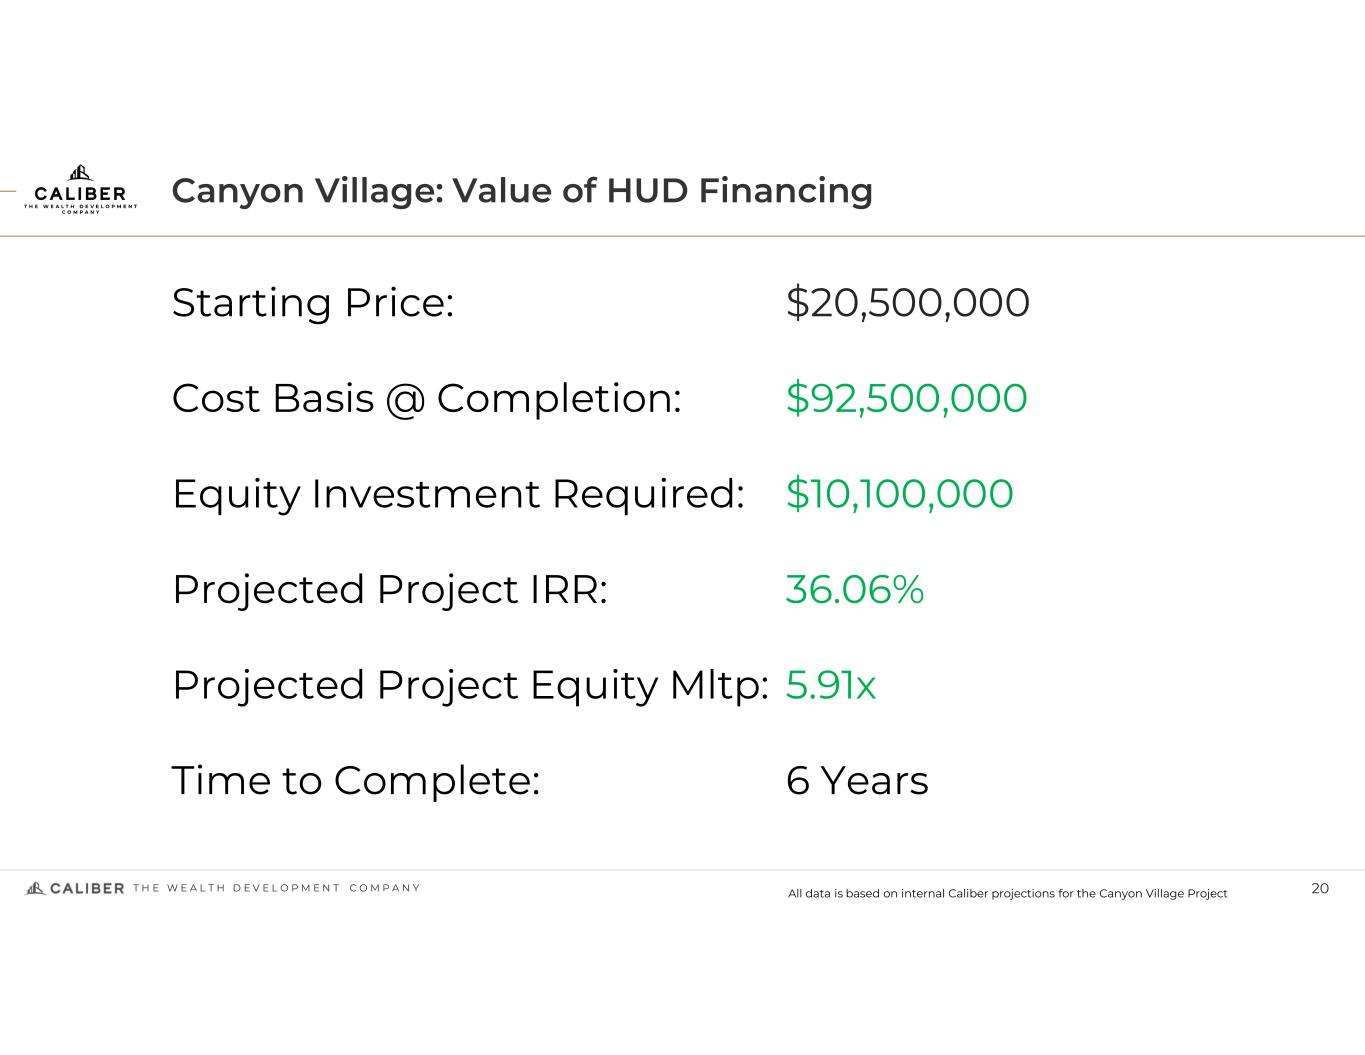Click the 'Starting Price:' label

(x=313, y=303)
